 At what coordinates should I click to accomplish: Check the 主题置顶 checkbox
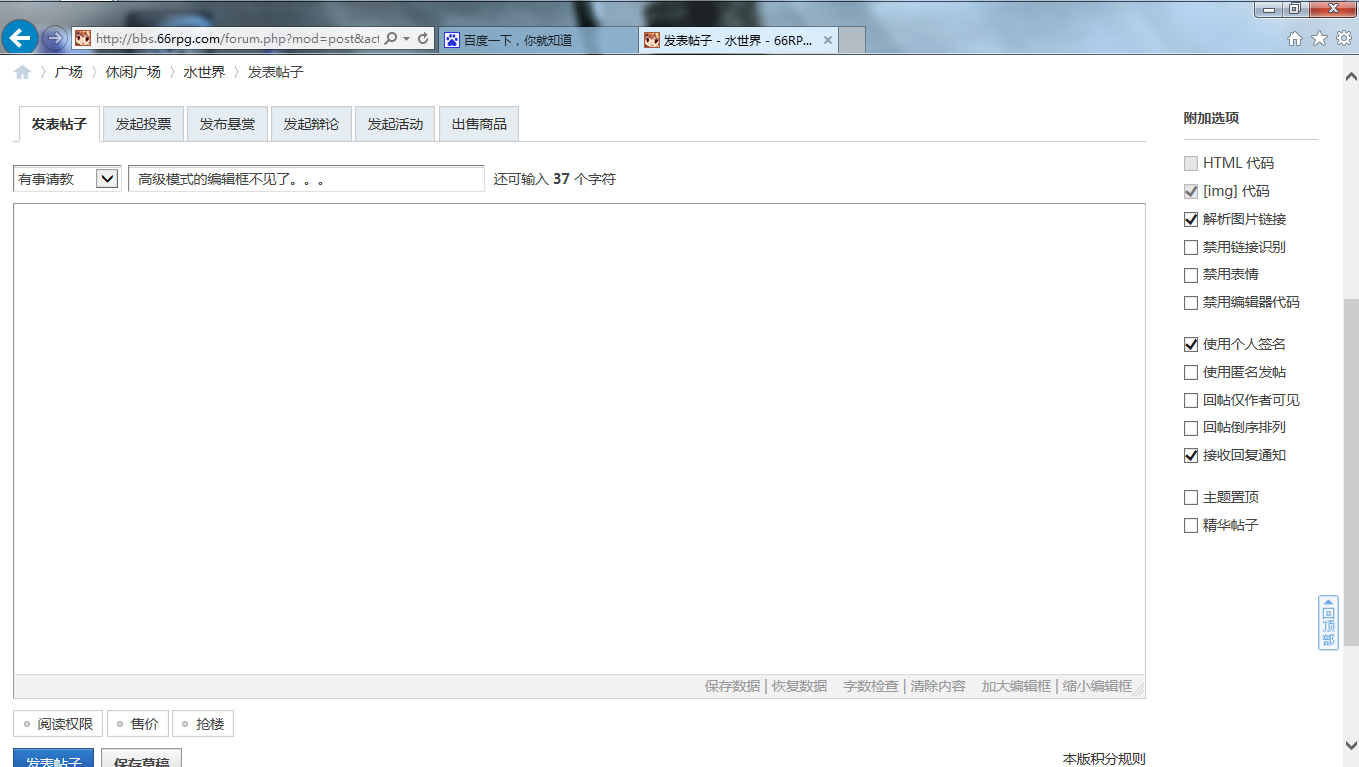click(1190, 497)
